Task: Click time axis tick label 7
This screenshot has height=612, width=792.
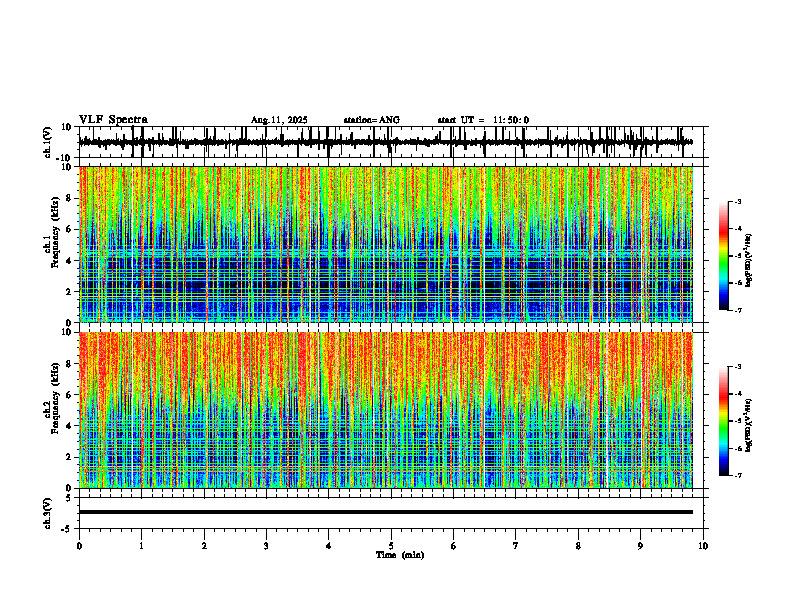Action: click(516, 546)
